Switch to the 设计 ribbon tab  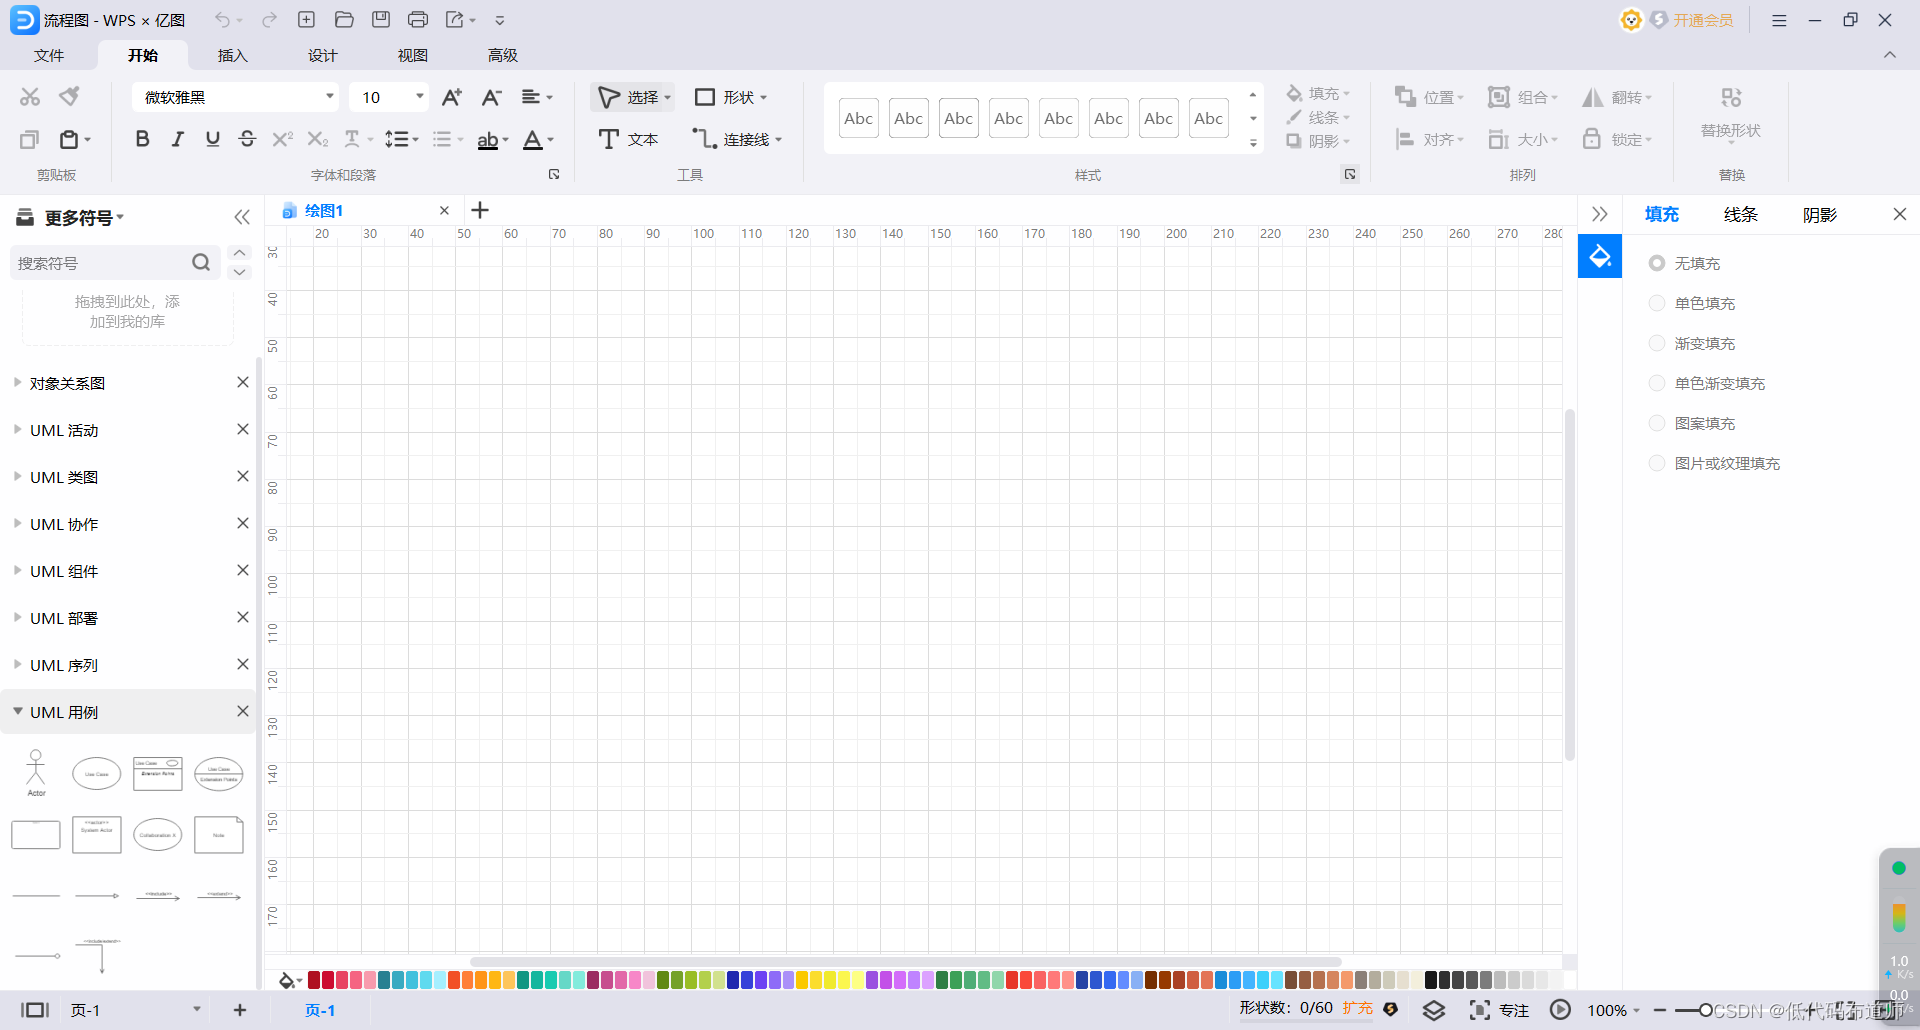coord(322,55)
